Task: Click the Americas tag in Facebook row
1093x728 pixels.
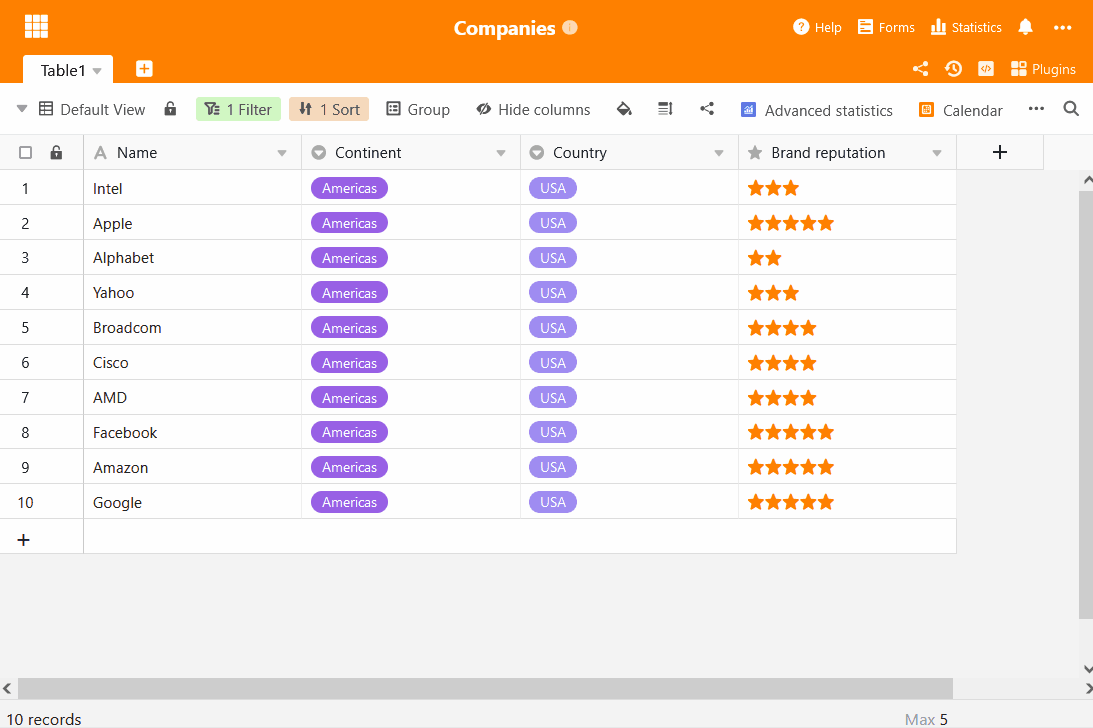Action: (x=349, y=432)
